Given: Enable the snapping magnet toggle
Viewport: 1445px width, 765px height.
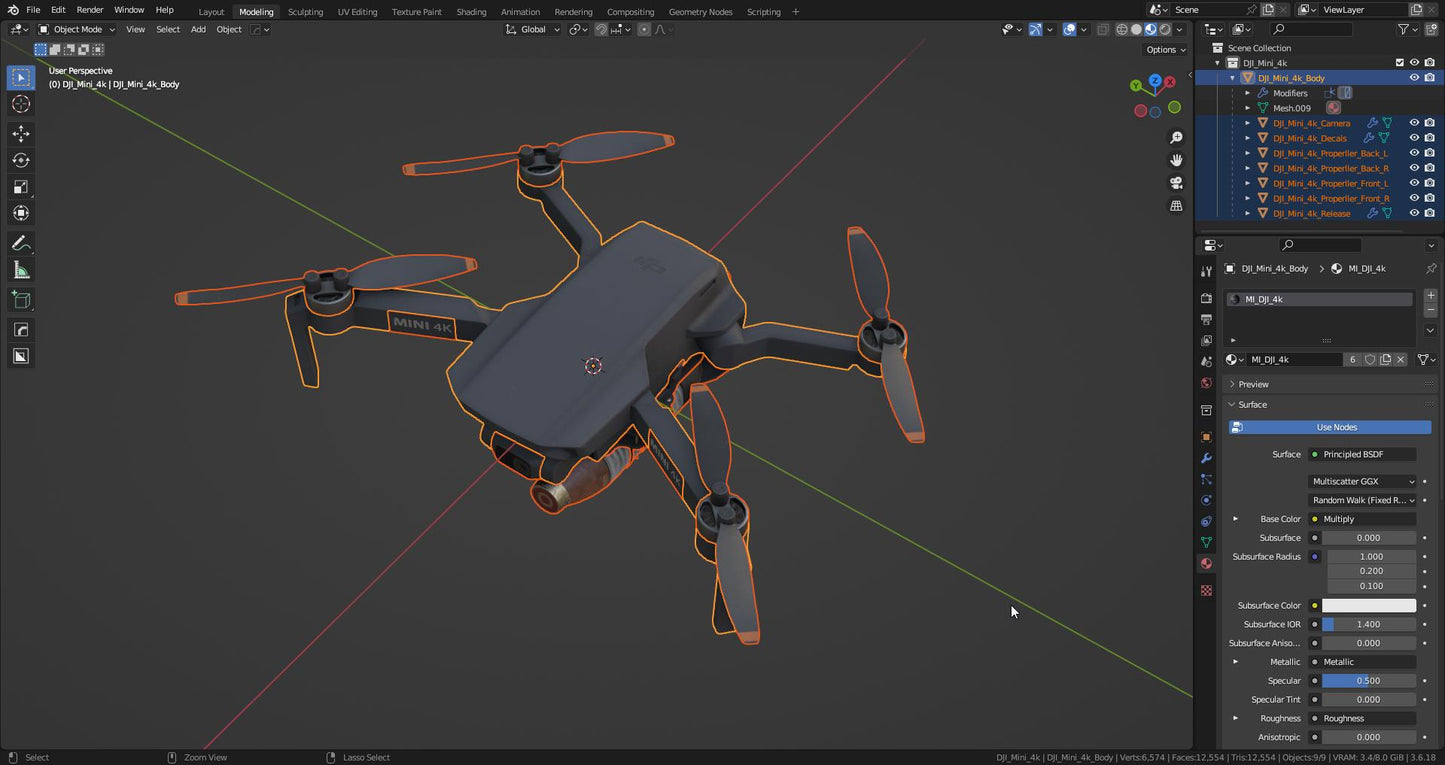Looking at the screenshot, I should pyautogui.click(x=600, y=29).
